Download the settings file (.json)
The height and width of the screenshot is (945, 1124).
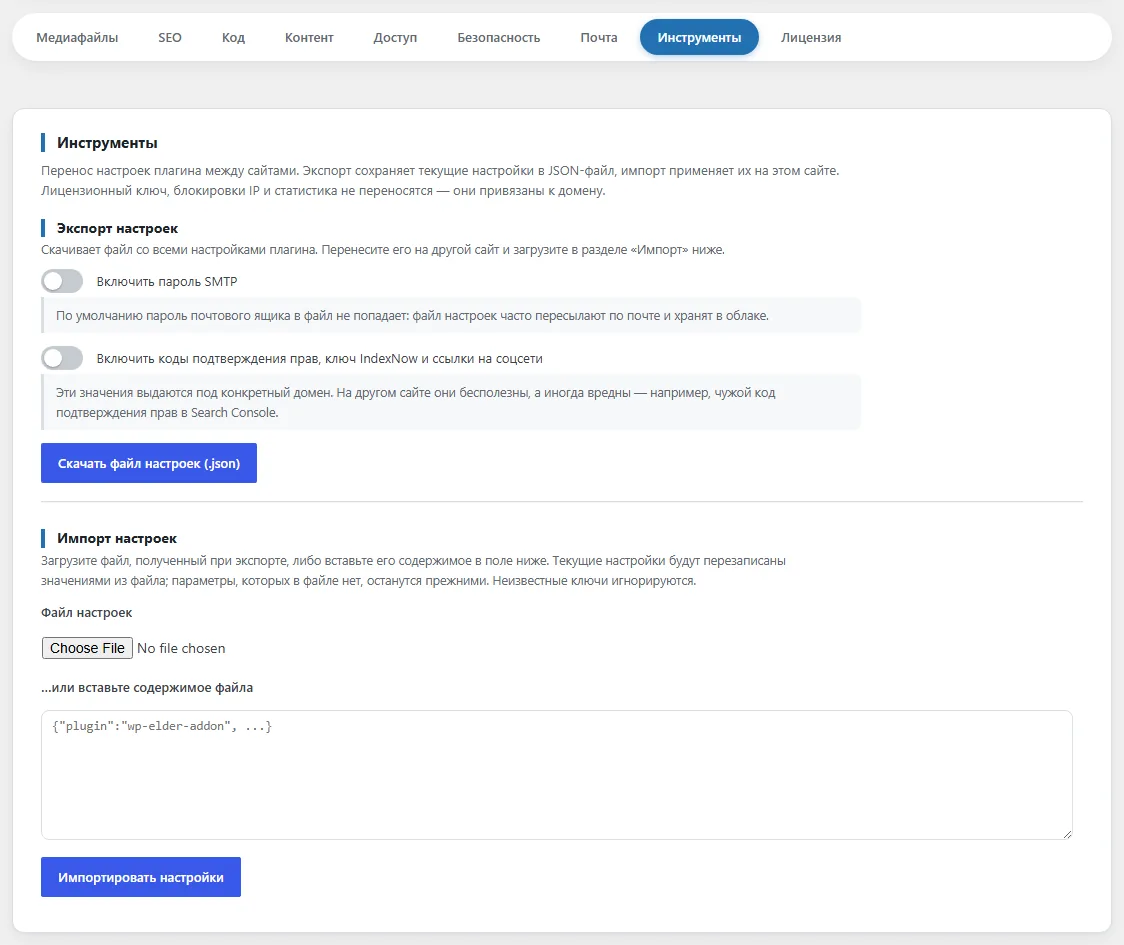click(x=149, y=463)
